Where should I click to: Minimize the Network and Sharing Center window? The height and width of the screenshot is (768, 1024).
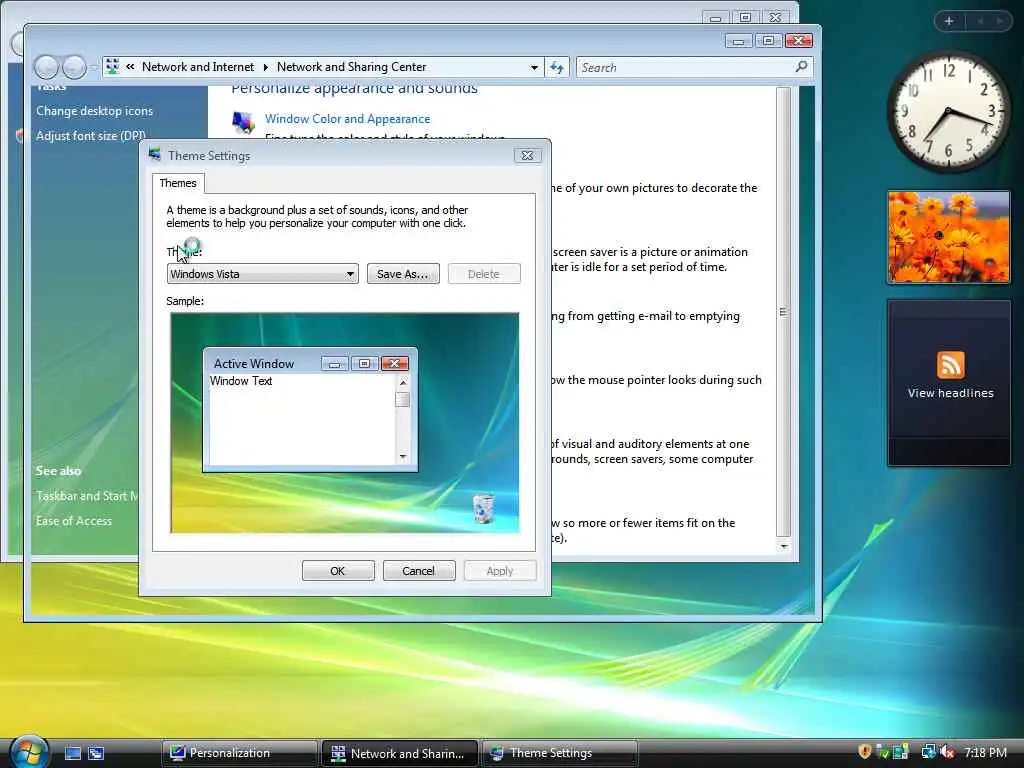(x=738, y=41)
